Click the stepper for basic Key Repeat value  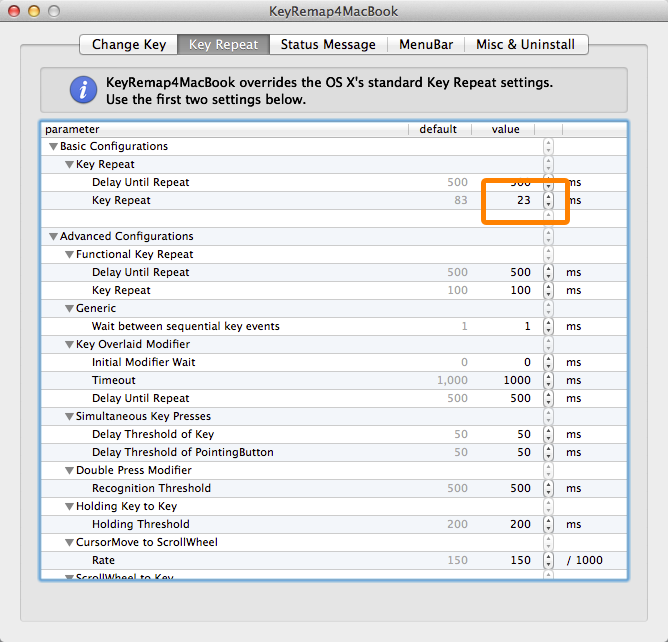click(x=547, y=200)
